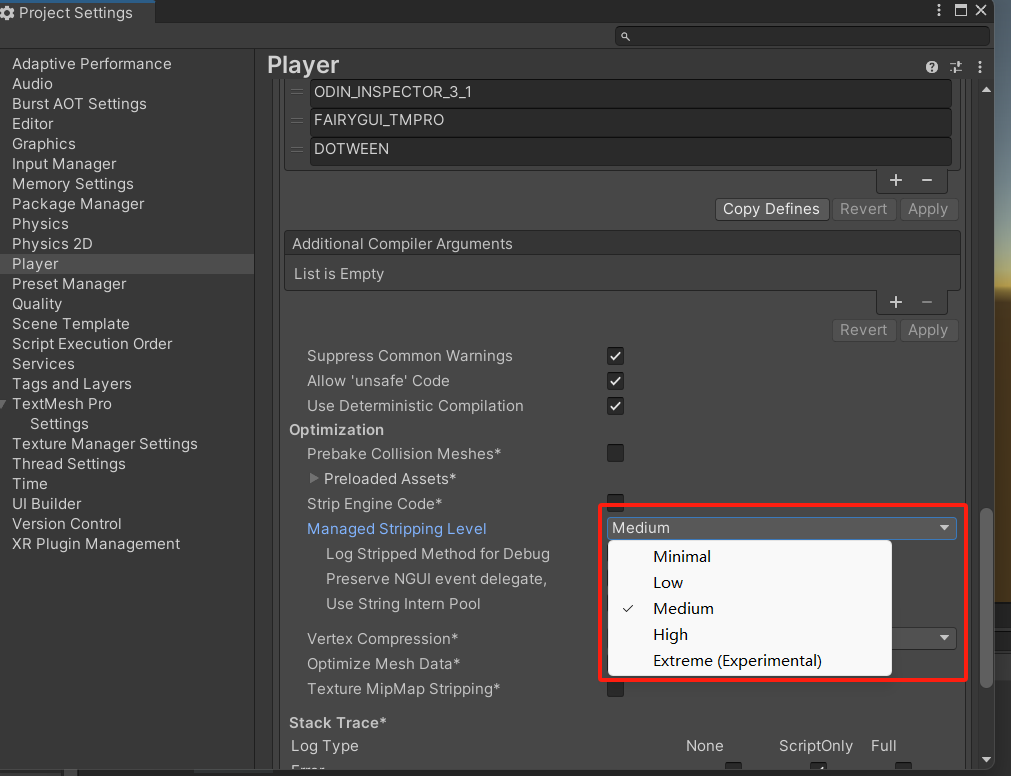Uncheck Suppress Common Warnings
1011x776 pixels.
pyautogui.click(x=615, y=356)
